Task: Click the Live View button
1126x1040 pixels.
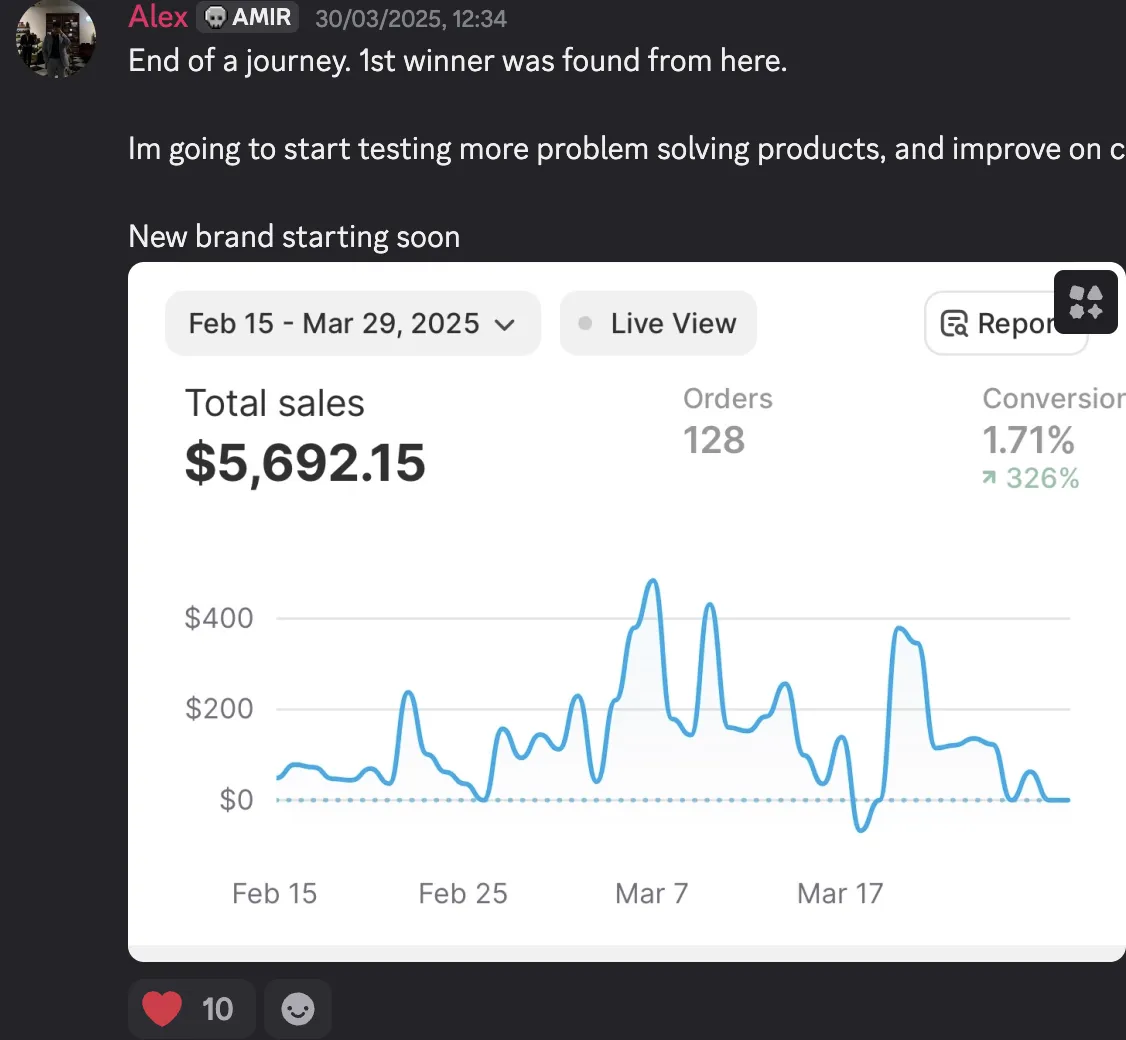Action: 658,323
